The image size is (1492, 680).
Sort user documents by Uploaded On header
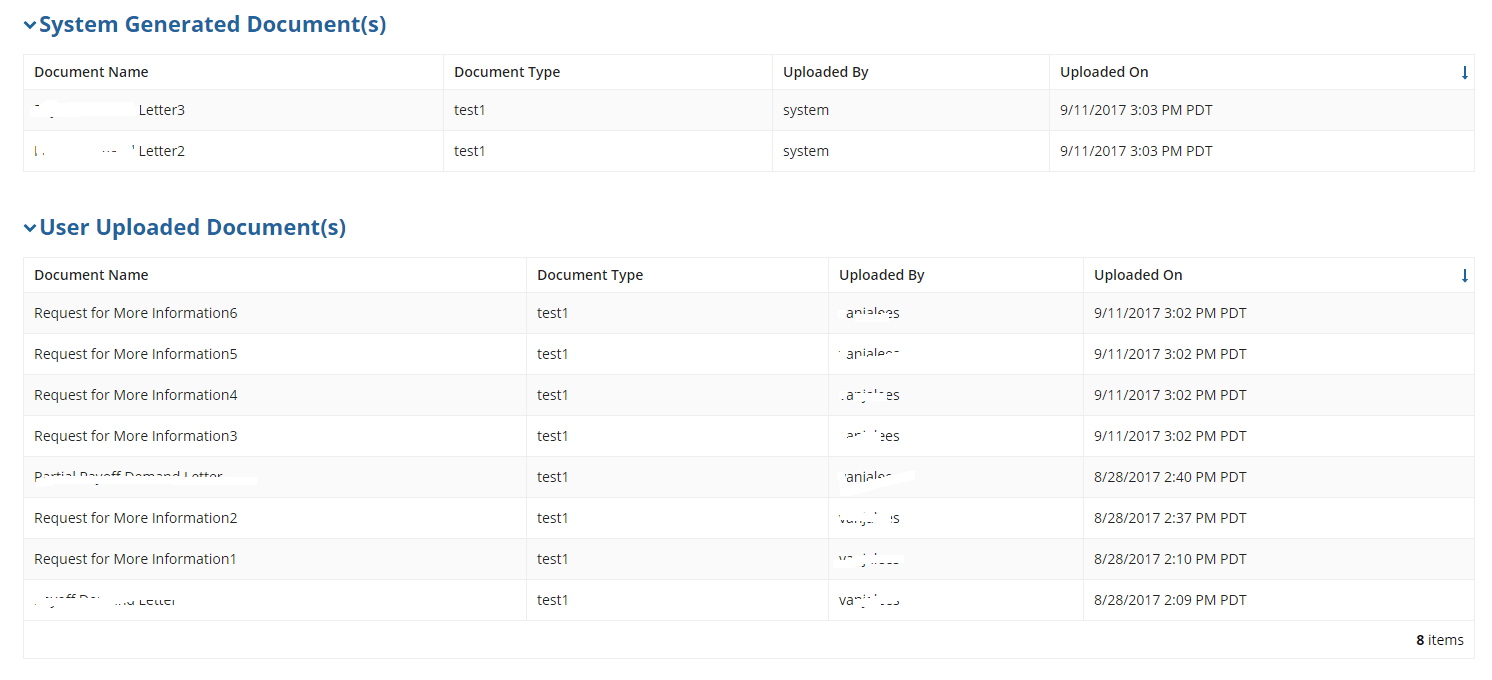click(1138, 275)
